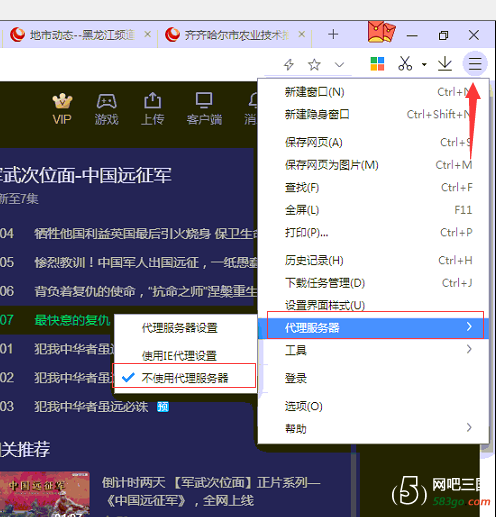Select 使用IE代理设置 option
This screenshot has height=517, width=496.
[x=186, y=356]
